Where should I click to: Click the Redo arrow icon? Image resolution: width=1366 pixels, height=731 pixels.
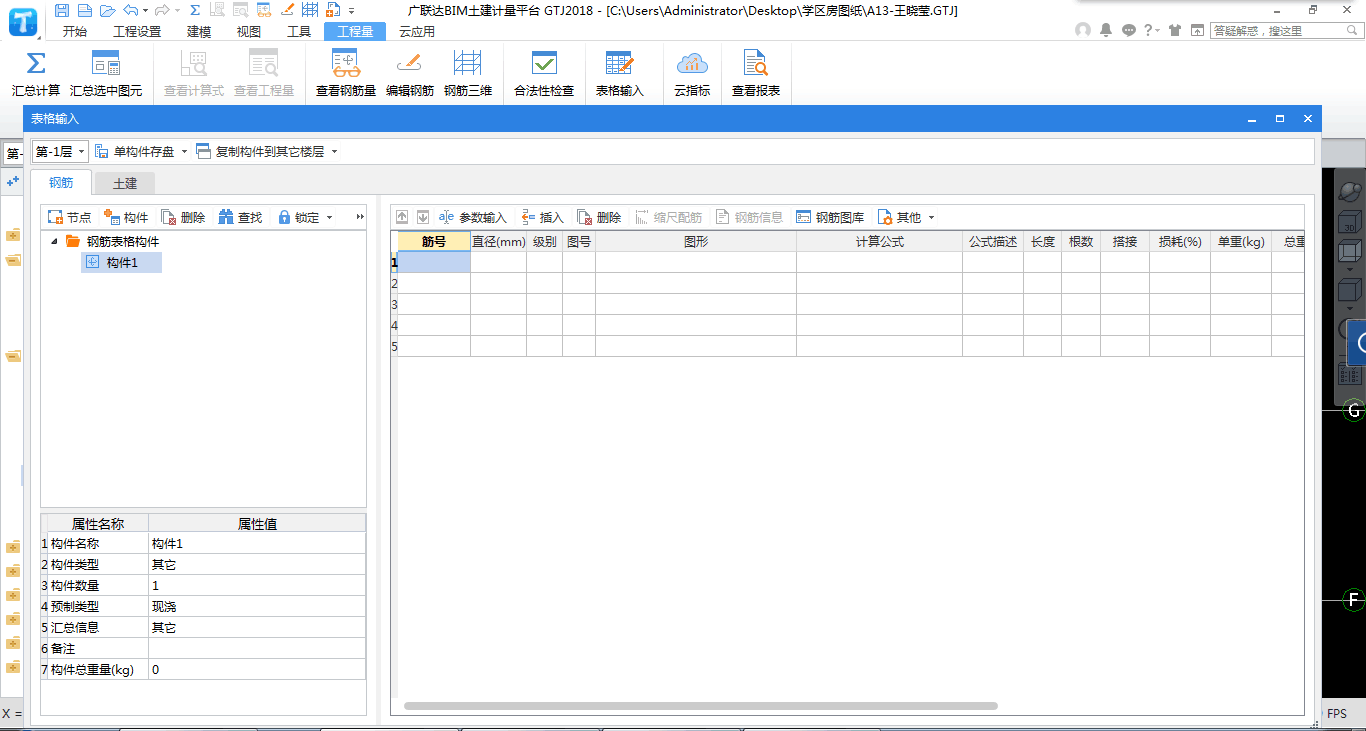click(x=161, y=10)
